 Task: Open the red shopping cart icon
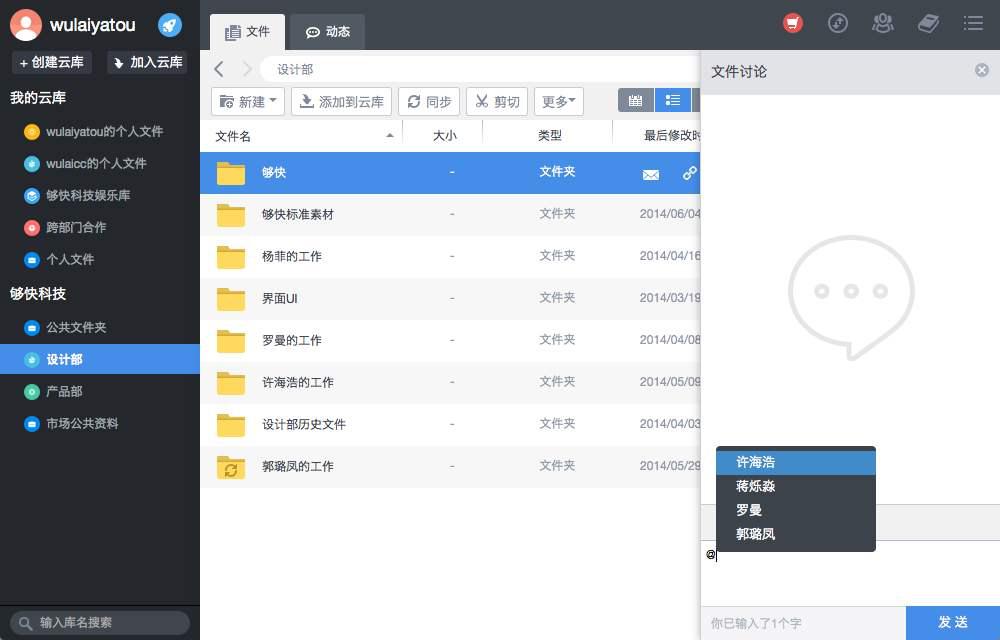[793, 24]
